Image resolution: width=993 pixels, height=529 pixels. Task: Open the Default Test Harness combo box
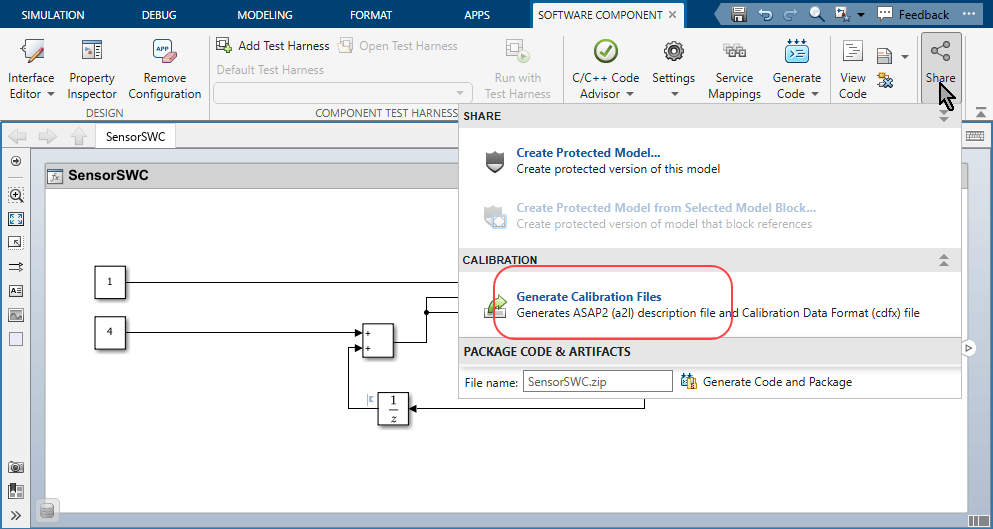[343, 92]
